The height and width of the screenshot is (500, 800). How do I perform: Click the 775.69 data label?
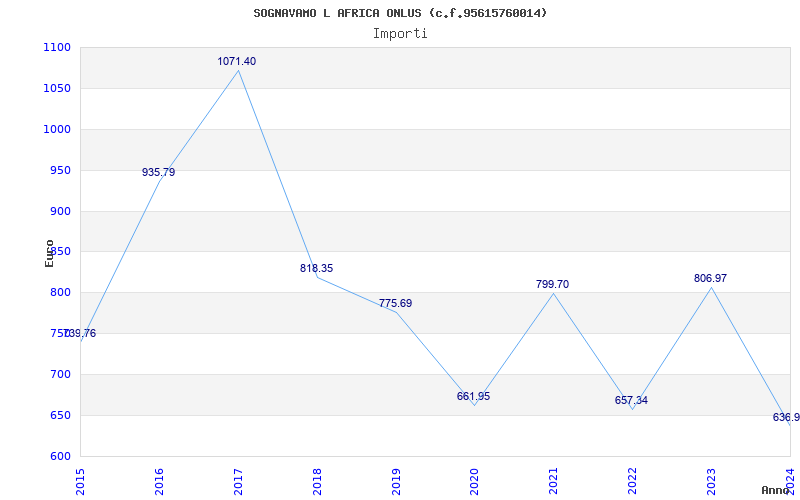(x=395, y=304)
